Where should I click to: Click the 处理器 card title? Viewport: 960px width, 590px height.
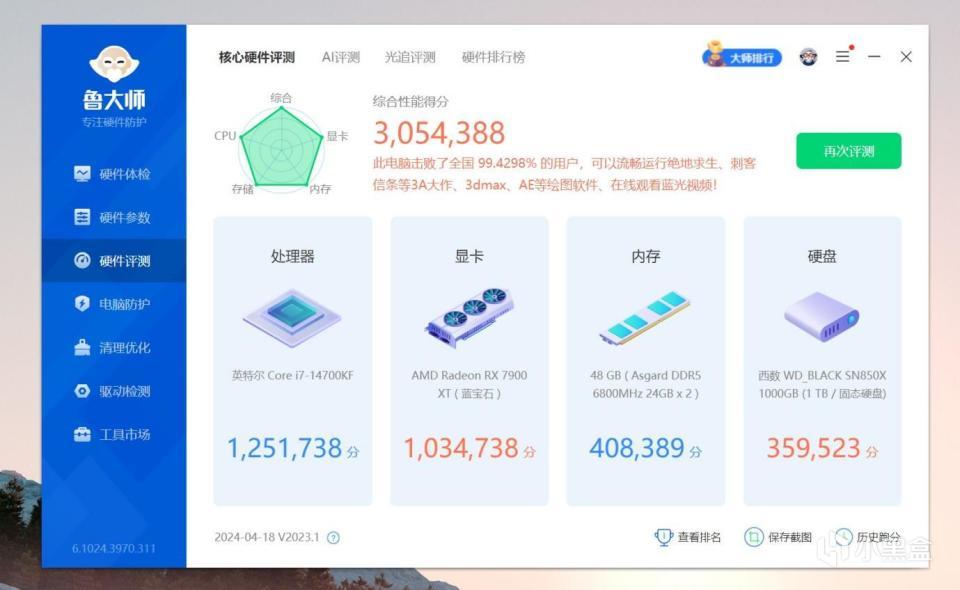click(x=293, y=256)
